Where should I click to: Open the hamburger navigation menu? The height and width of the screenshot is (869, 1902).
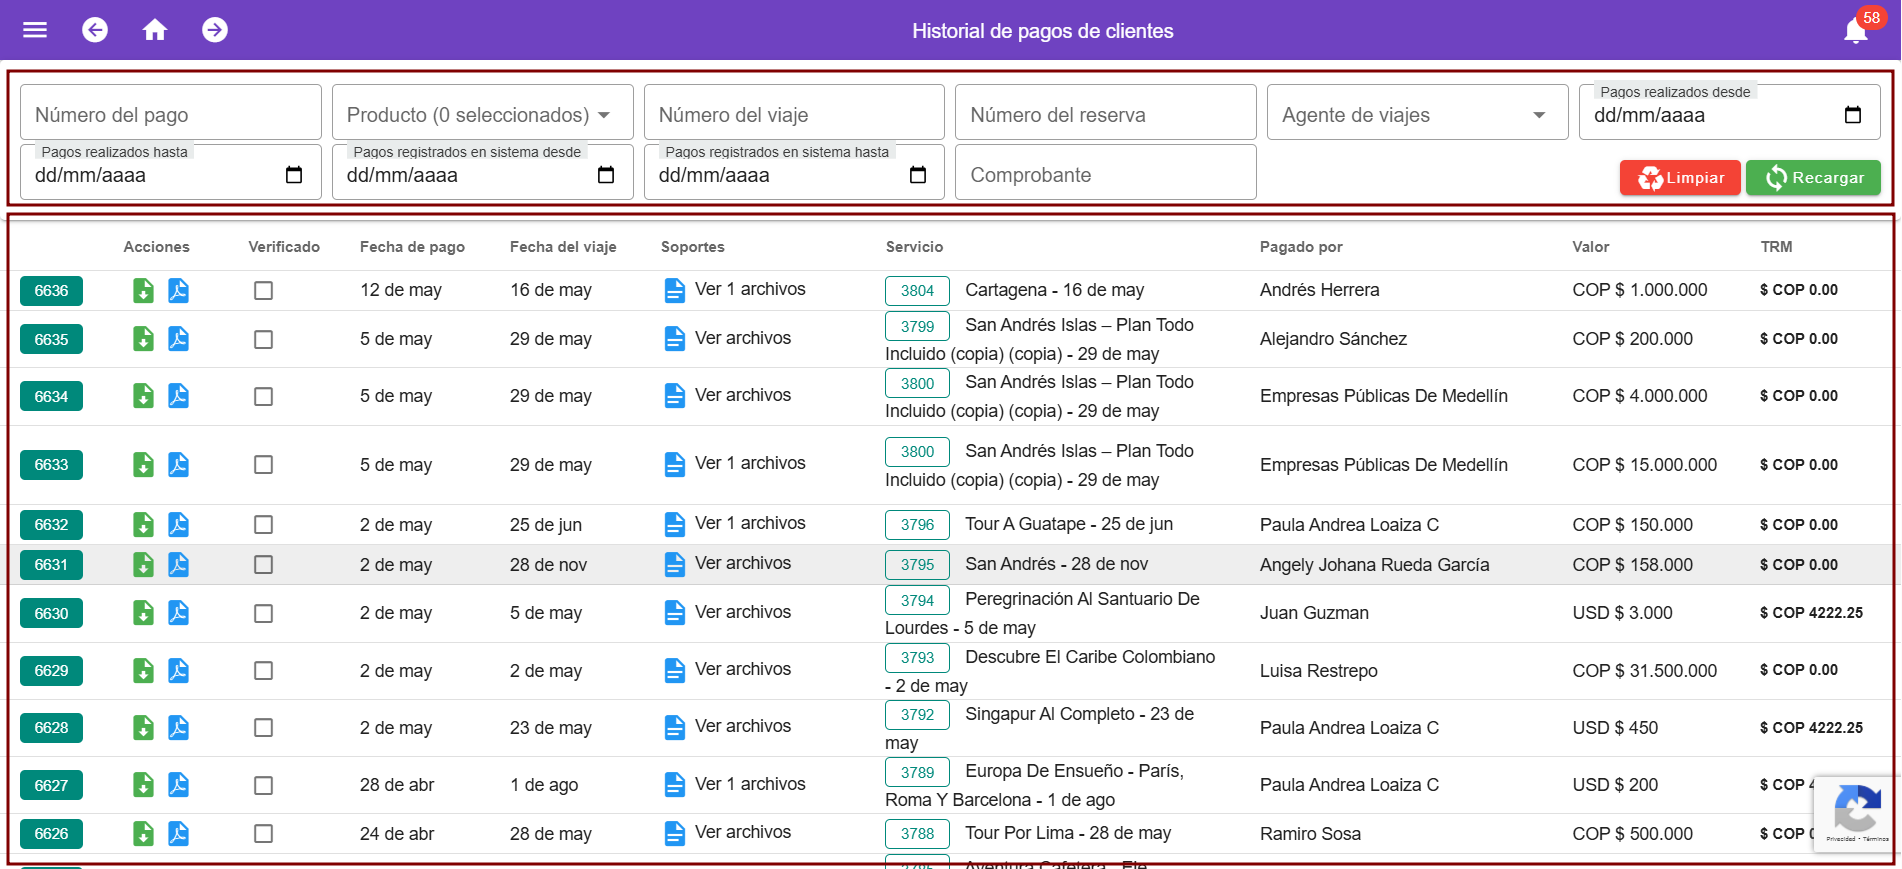(x=35, y=30)
